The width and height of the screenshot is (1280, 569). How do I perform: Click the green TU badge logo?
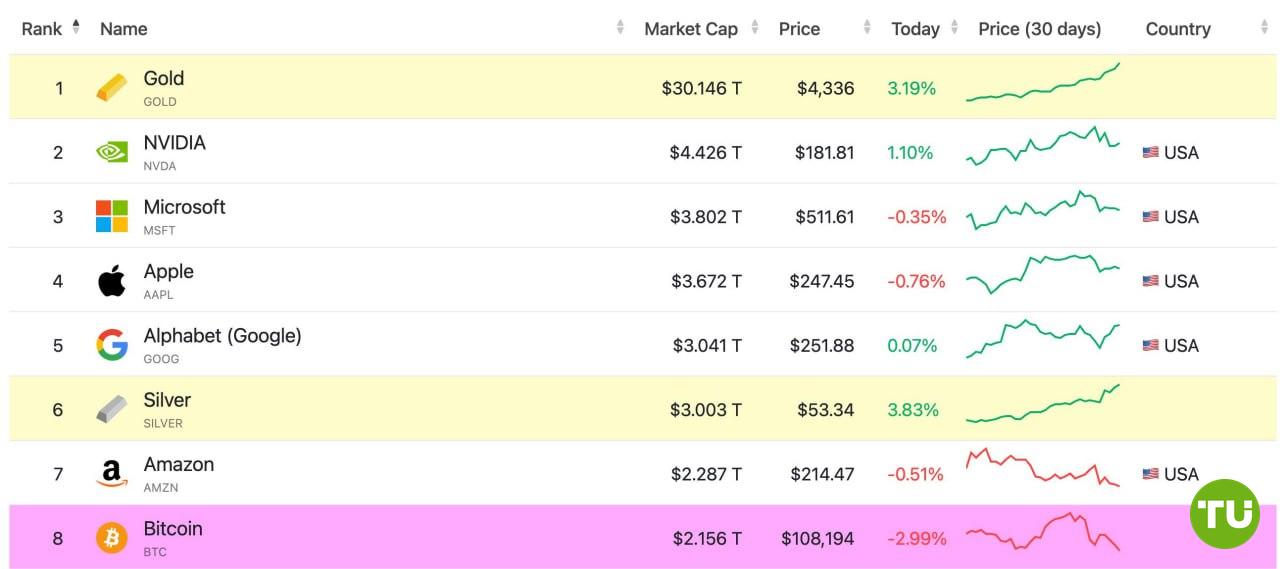1224,513
